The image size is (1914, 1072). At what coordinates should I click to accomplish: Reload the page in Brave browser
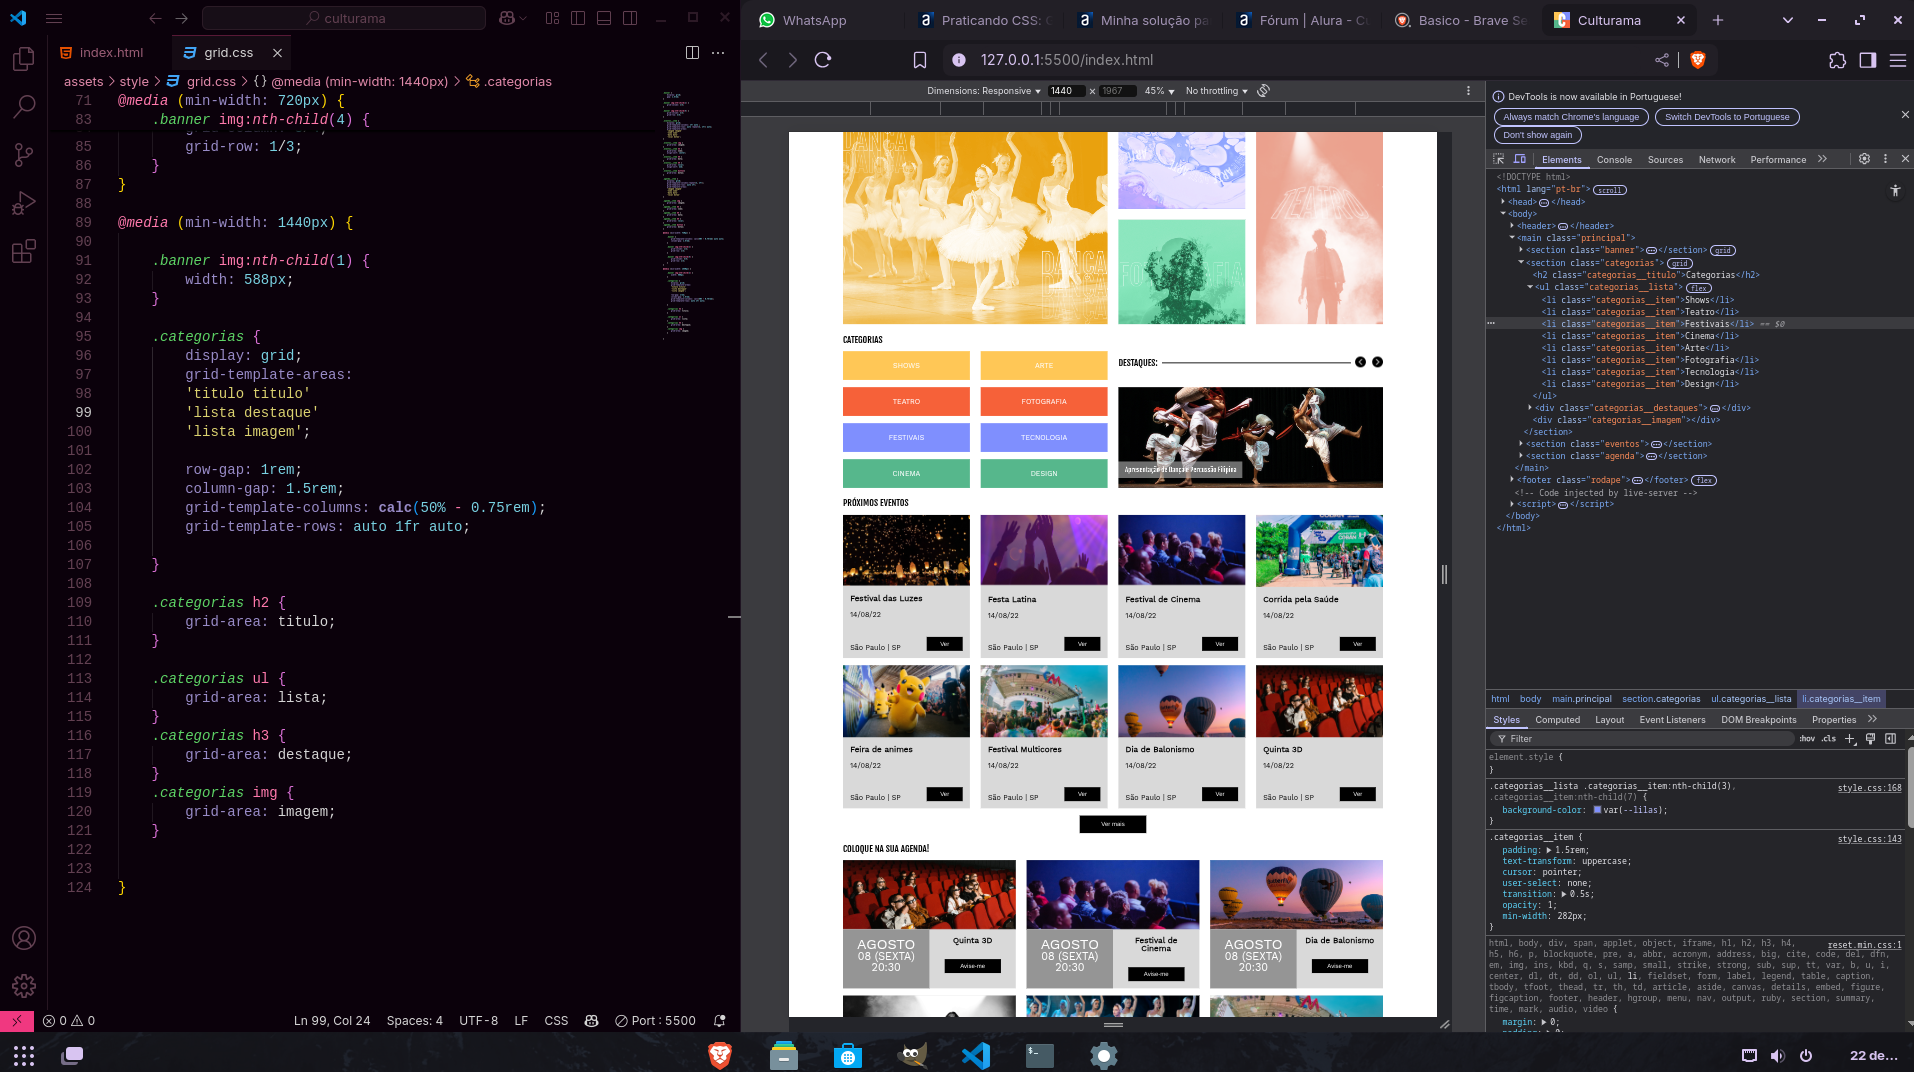(823, 60)
